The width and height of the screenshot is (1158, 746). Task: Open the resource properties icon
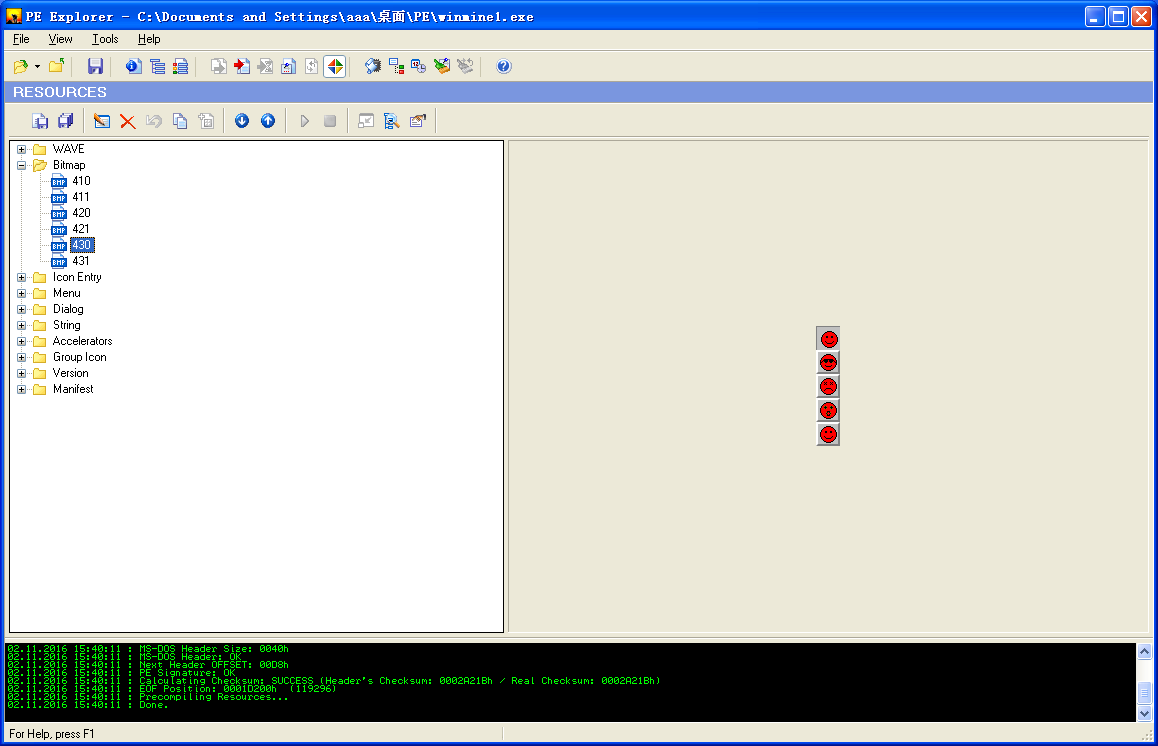[x=418, y=121]
